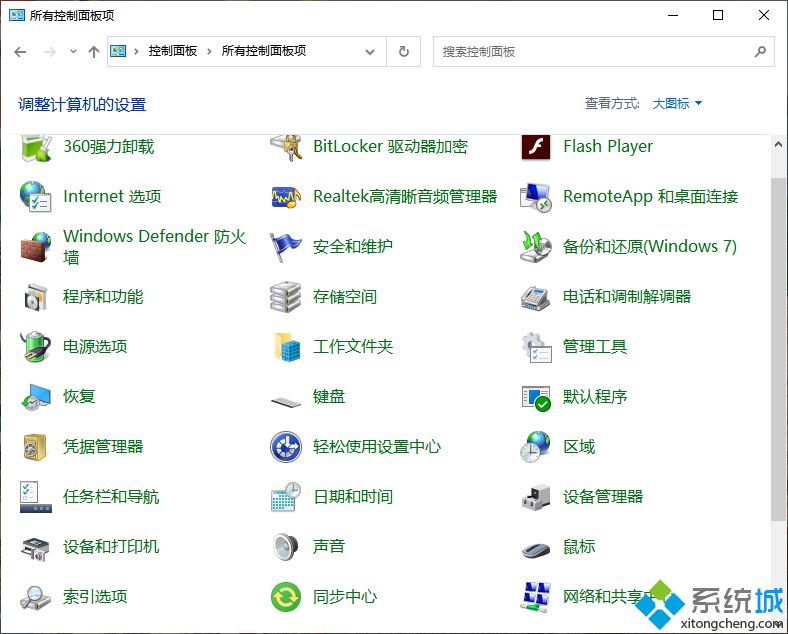
Task: Open the 日期和时间 text link
Action: (353, 497)
